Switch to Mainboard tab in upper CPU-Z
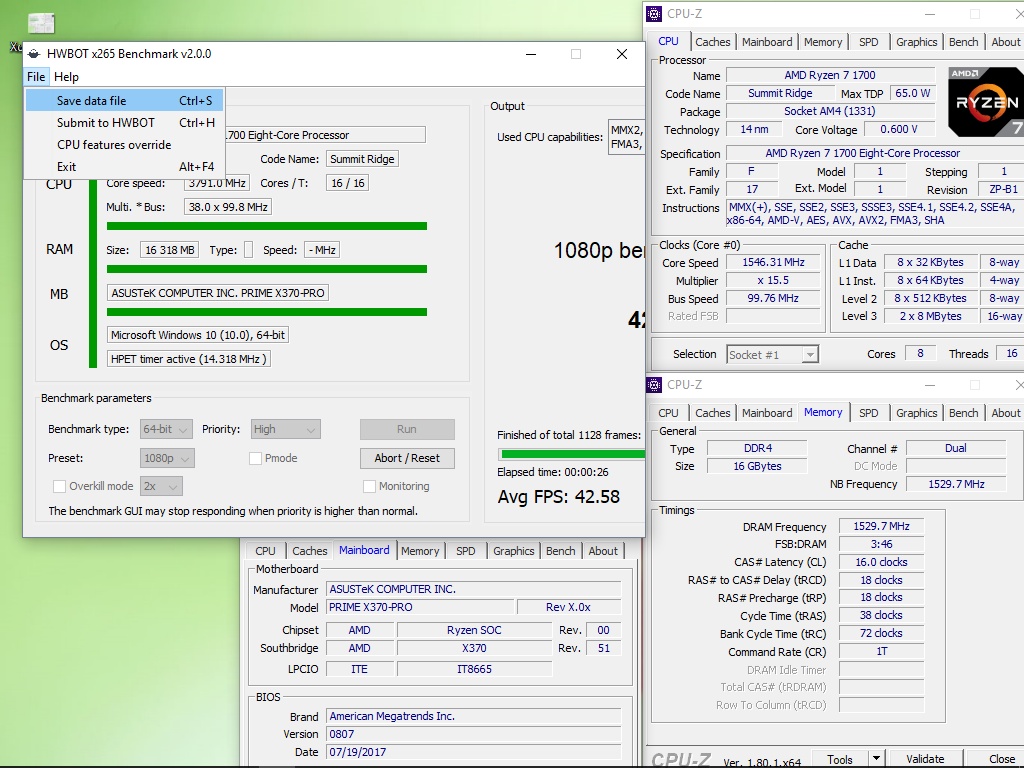 click(x=767, y=42)
